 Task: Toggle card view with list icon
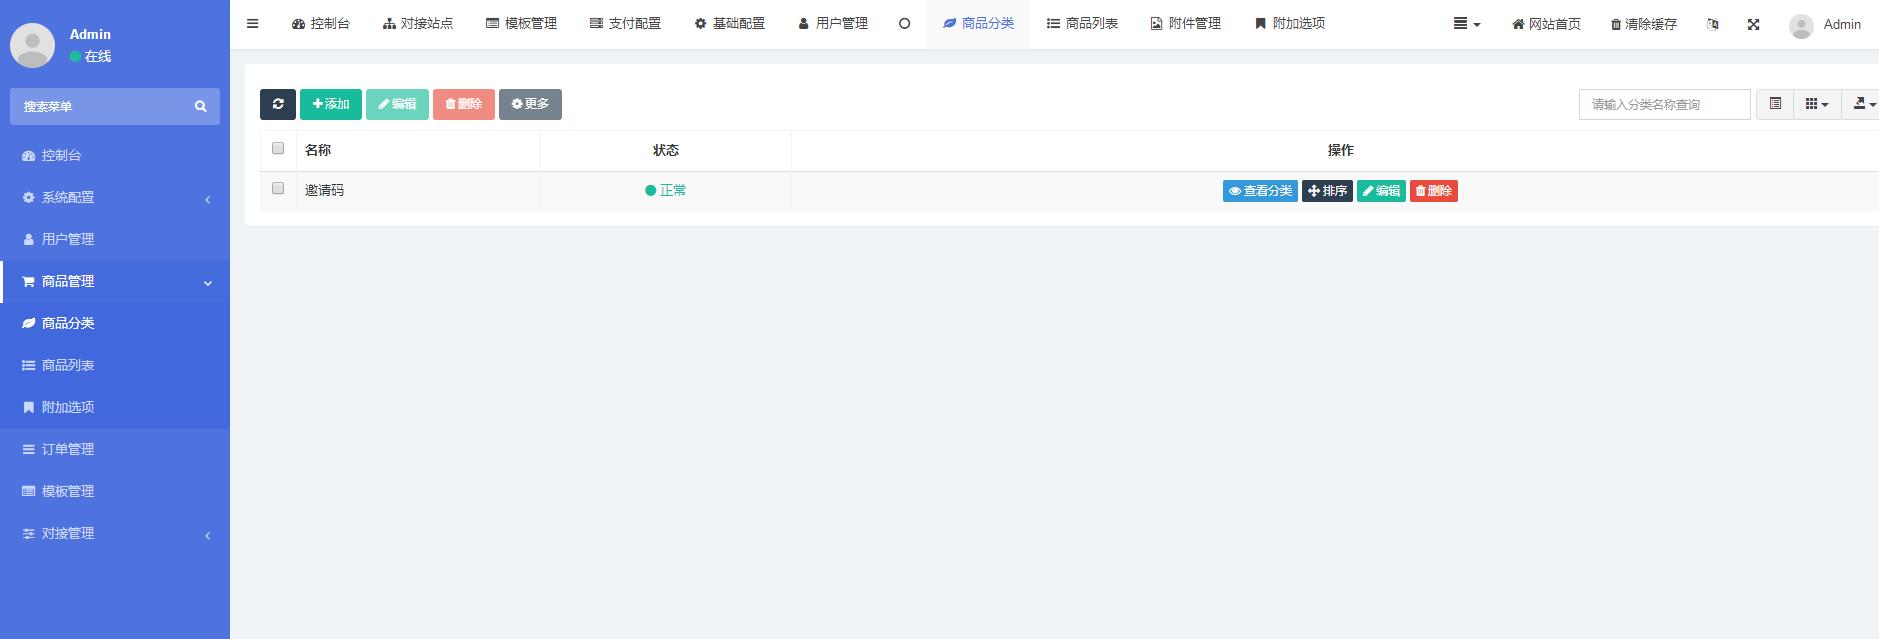click(1775, 104)
